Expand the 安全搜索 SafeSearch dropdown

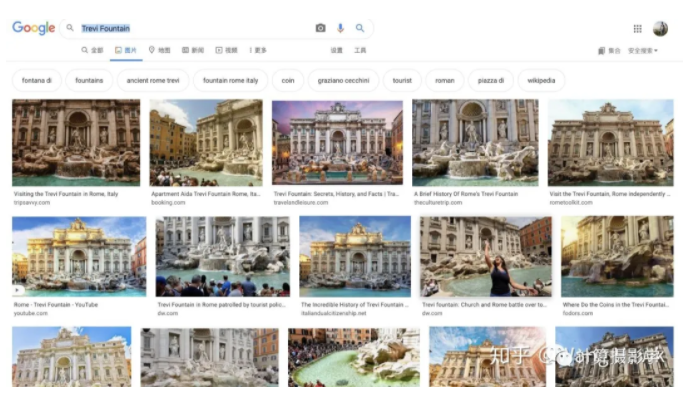click(643, 51)
